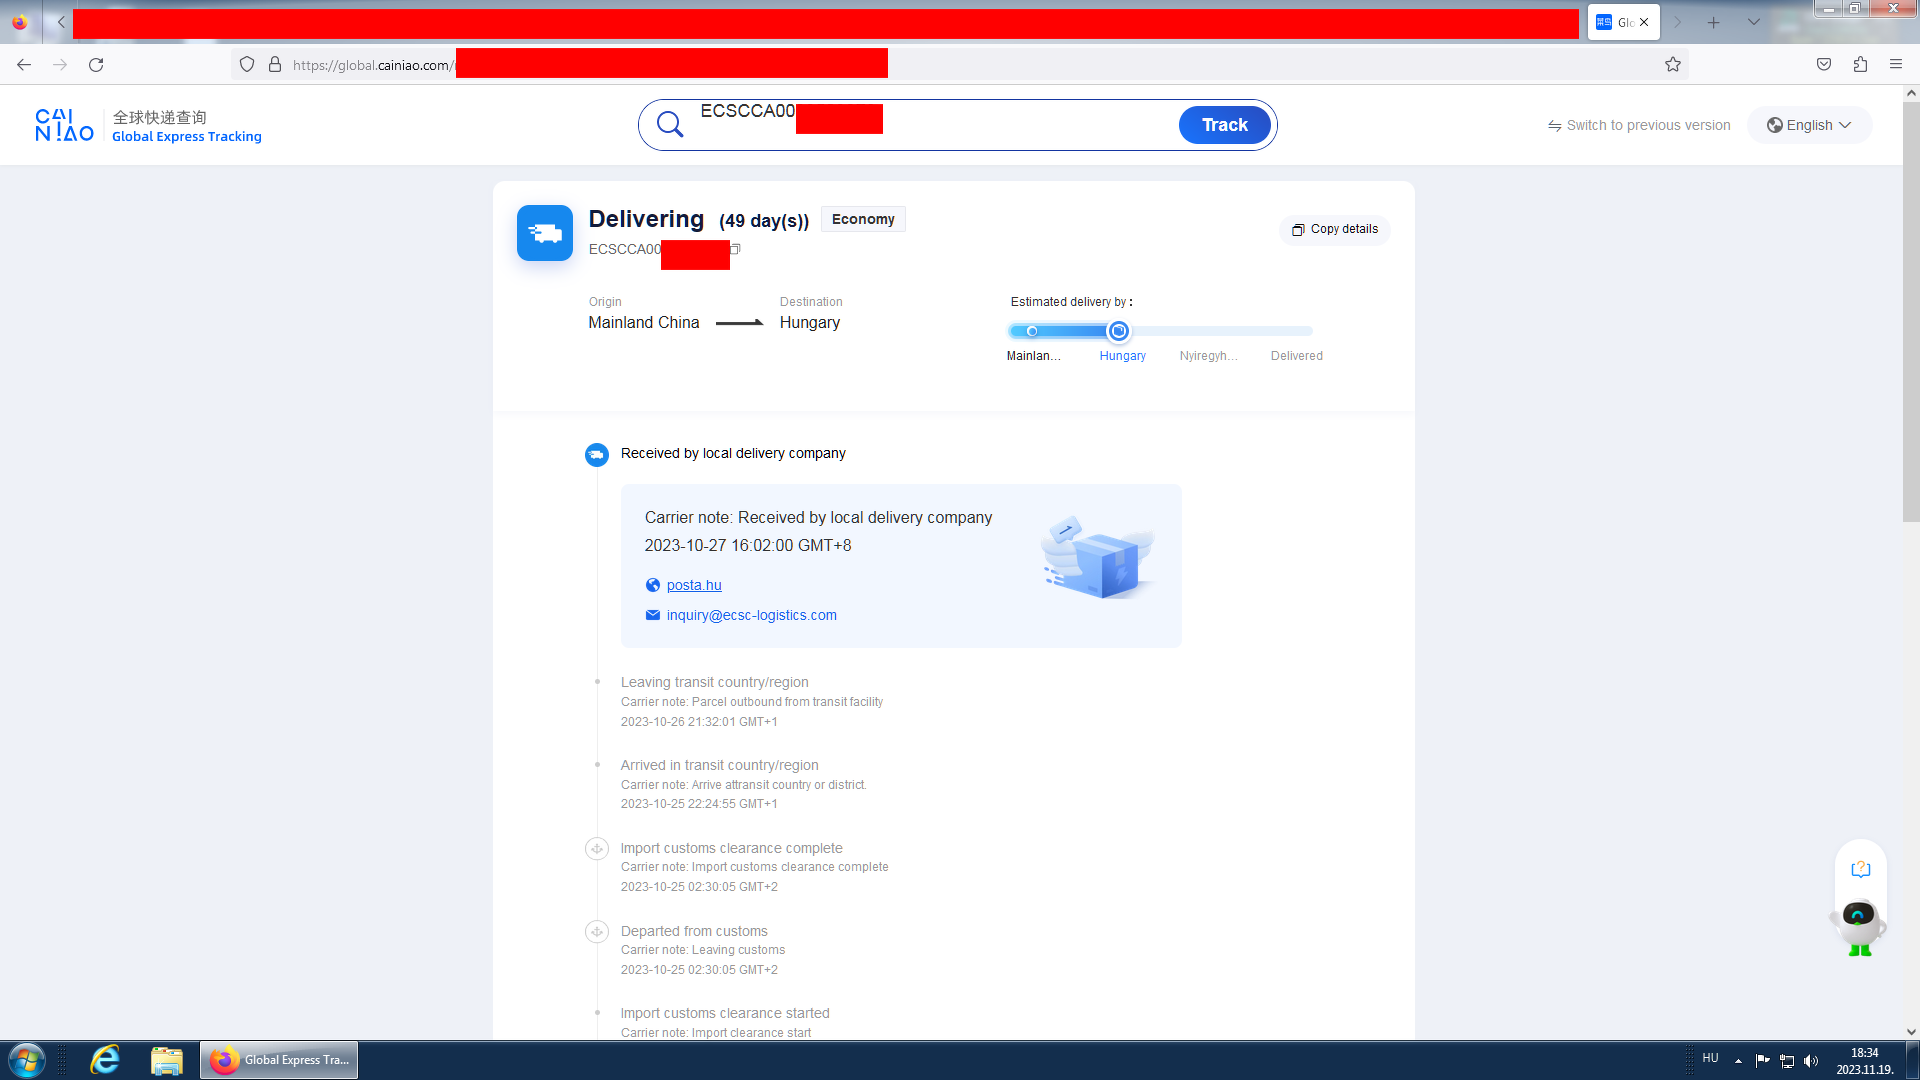Click the feedback icon above the robot

[1860, 869]
